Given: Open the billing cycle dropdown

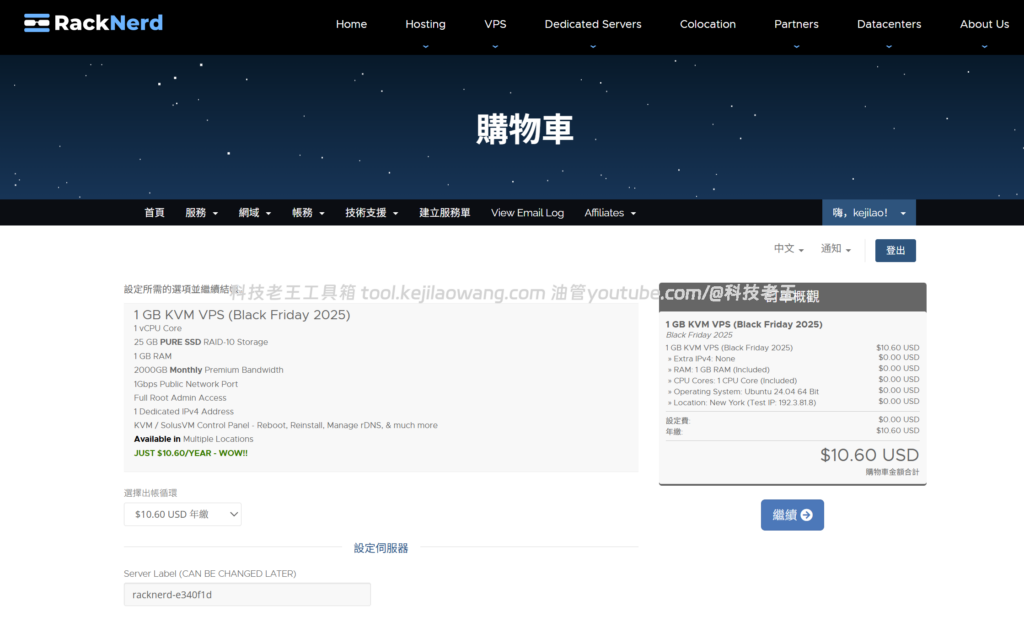Looking at the screenshot, I should 182,514.
